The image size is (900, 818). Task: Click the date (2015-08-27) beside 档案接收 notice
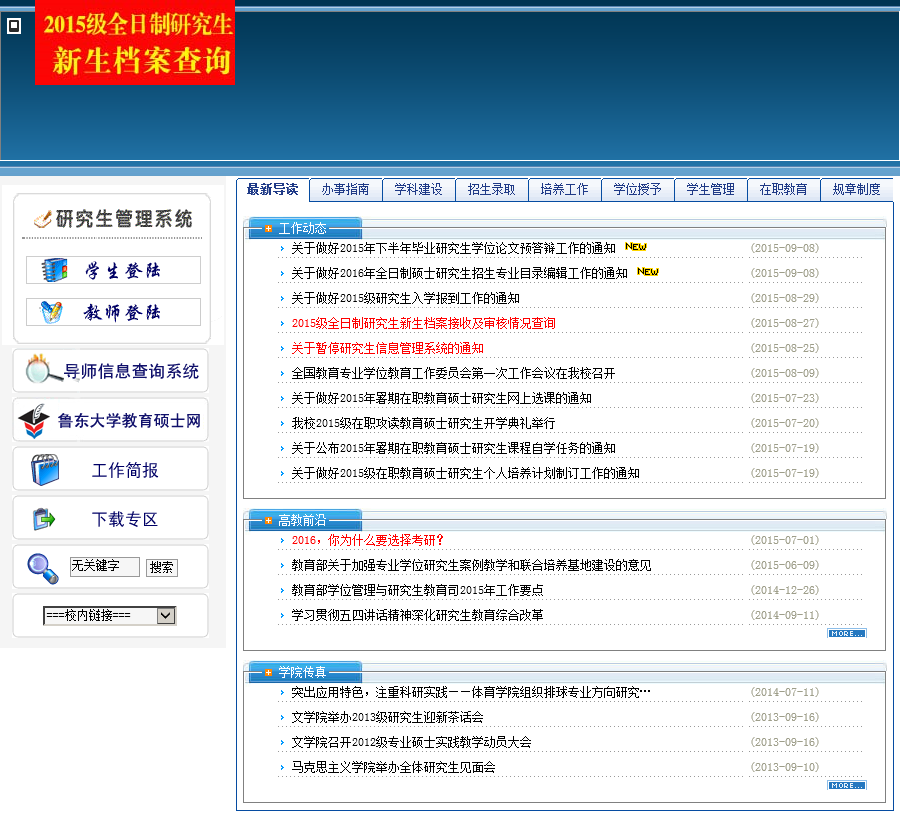[785, 323]
